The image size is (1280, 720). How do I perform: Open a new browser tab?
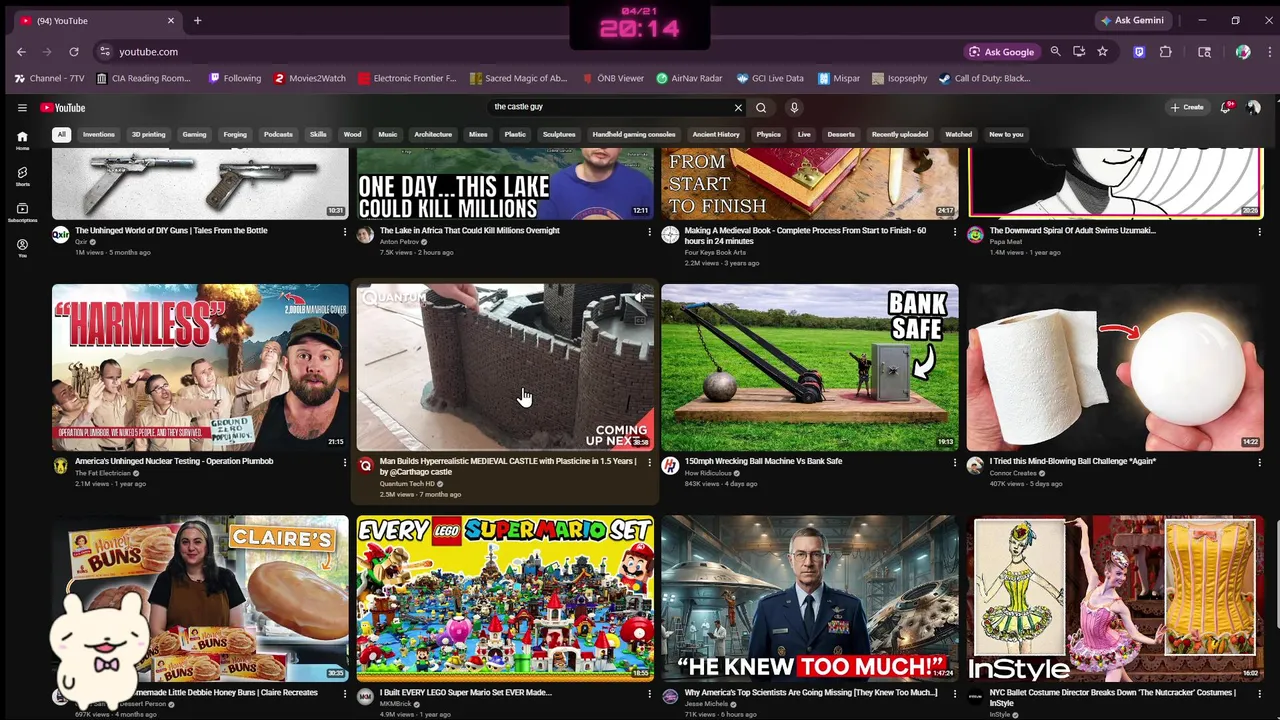pos(197,20)
